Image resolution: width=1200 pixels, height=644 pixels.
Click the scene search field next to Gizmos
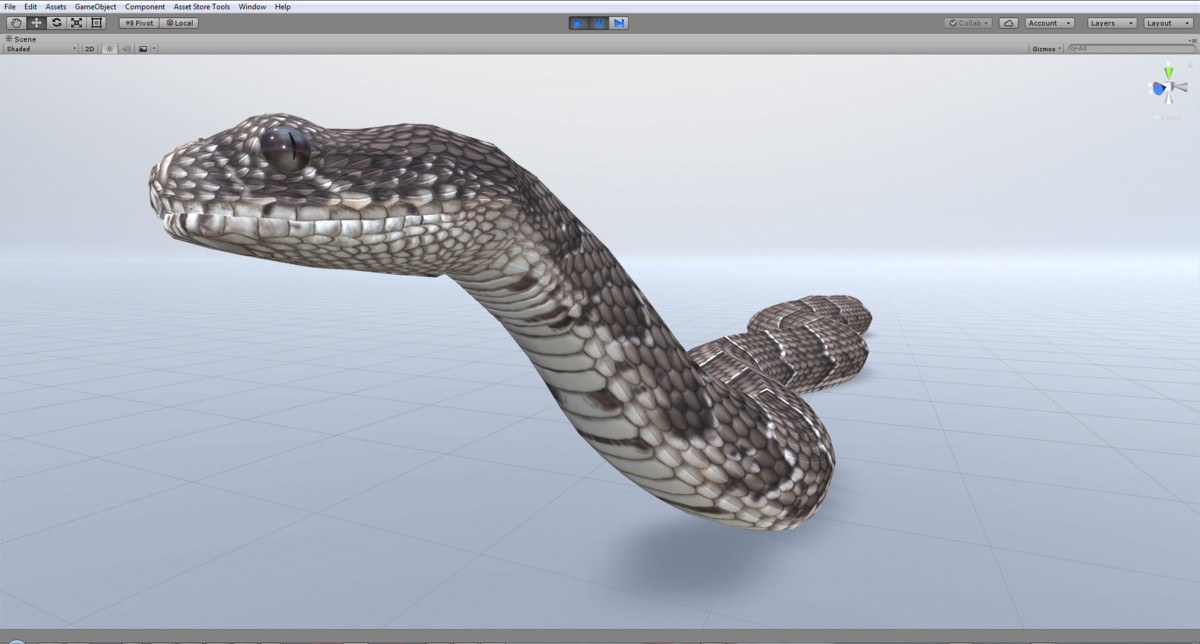click(1130, 47)
